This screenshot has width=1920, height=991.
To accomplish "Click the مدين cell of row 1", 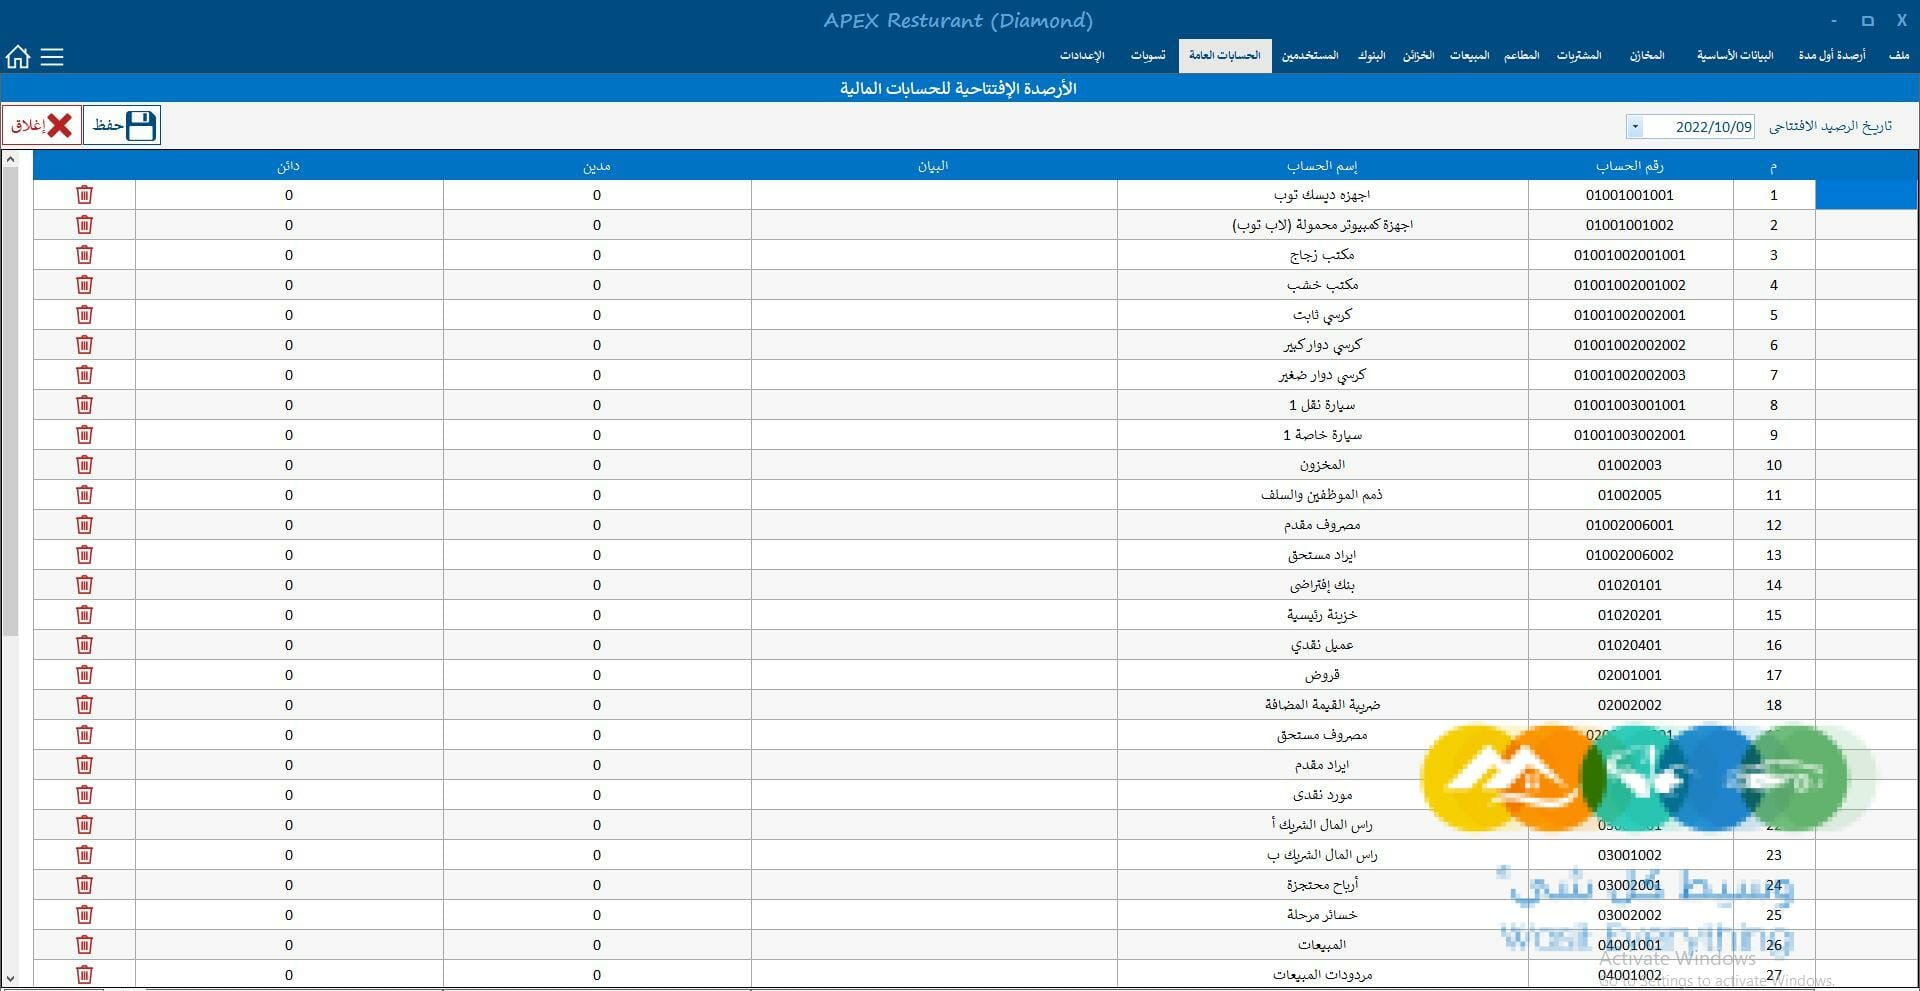I will pyautogui.click(x=596, y=194).
